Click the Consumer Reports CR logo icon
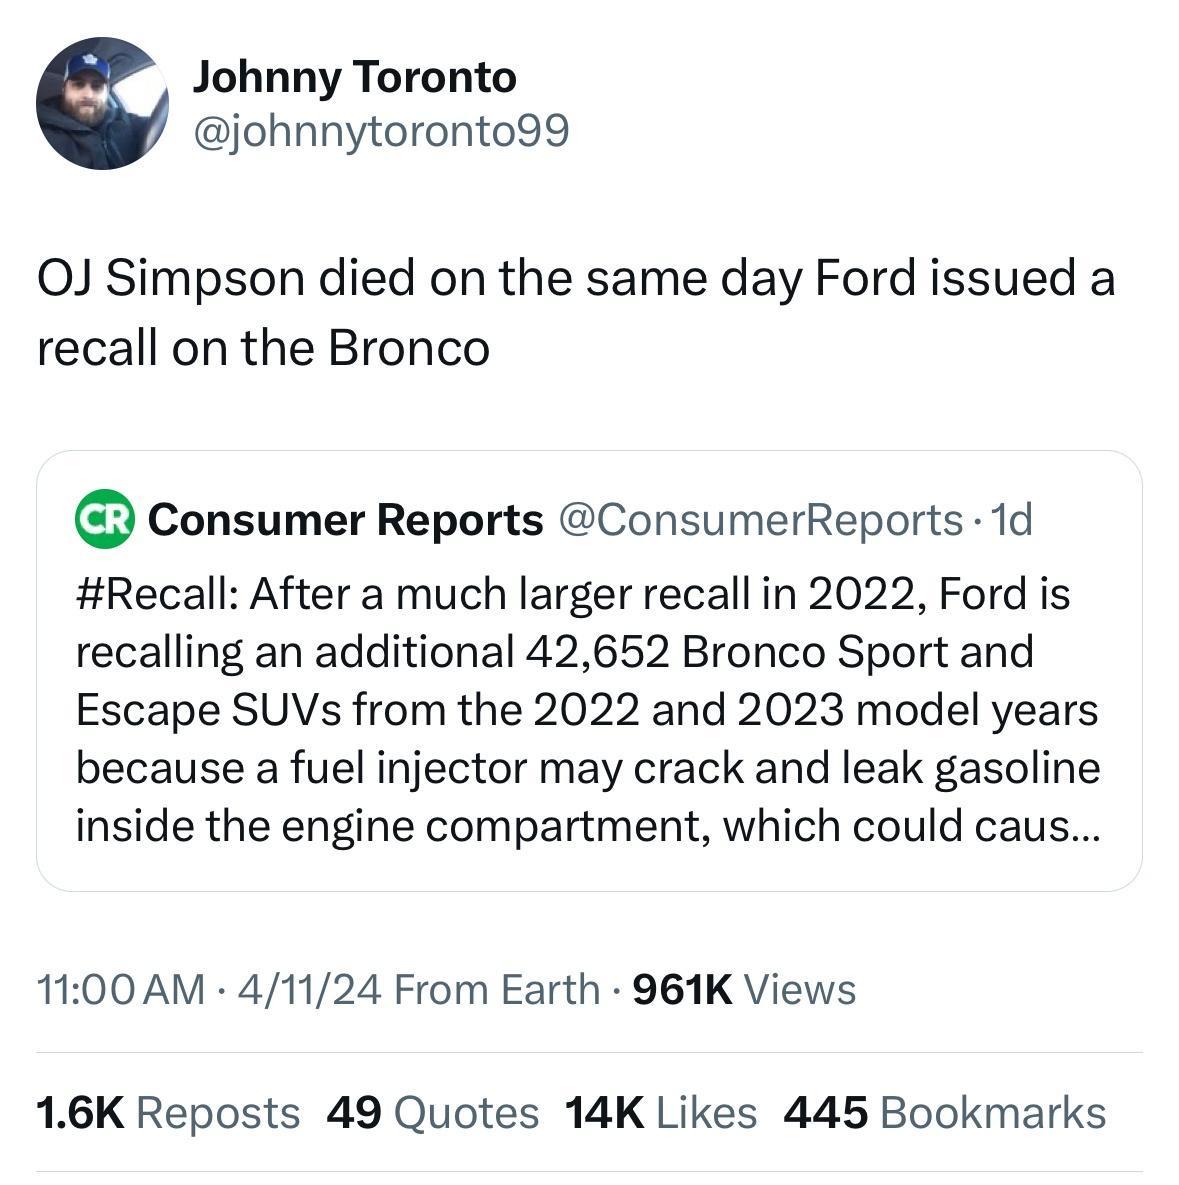This screenshot has height=1185, width=1179. coord(105,519)
